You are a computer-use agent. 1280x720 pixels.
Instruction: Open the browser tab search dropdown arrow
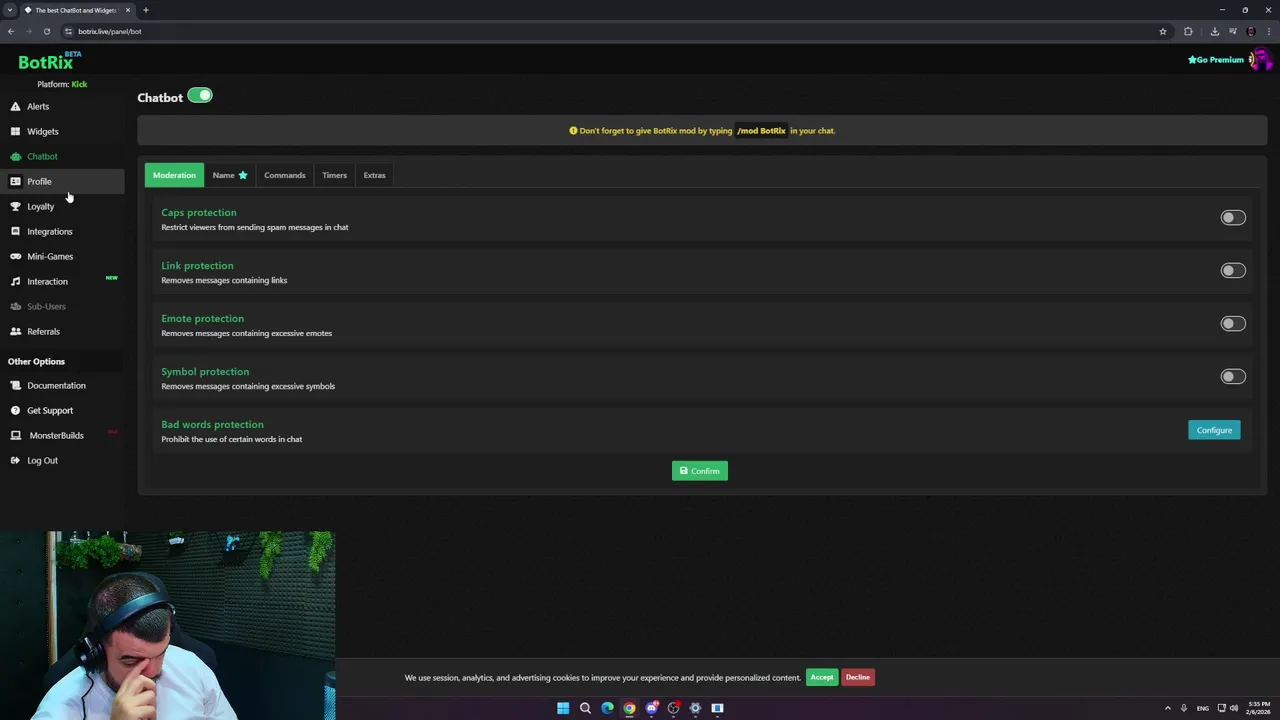[10, 10]
